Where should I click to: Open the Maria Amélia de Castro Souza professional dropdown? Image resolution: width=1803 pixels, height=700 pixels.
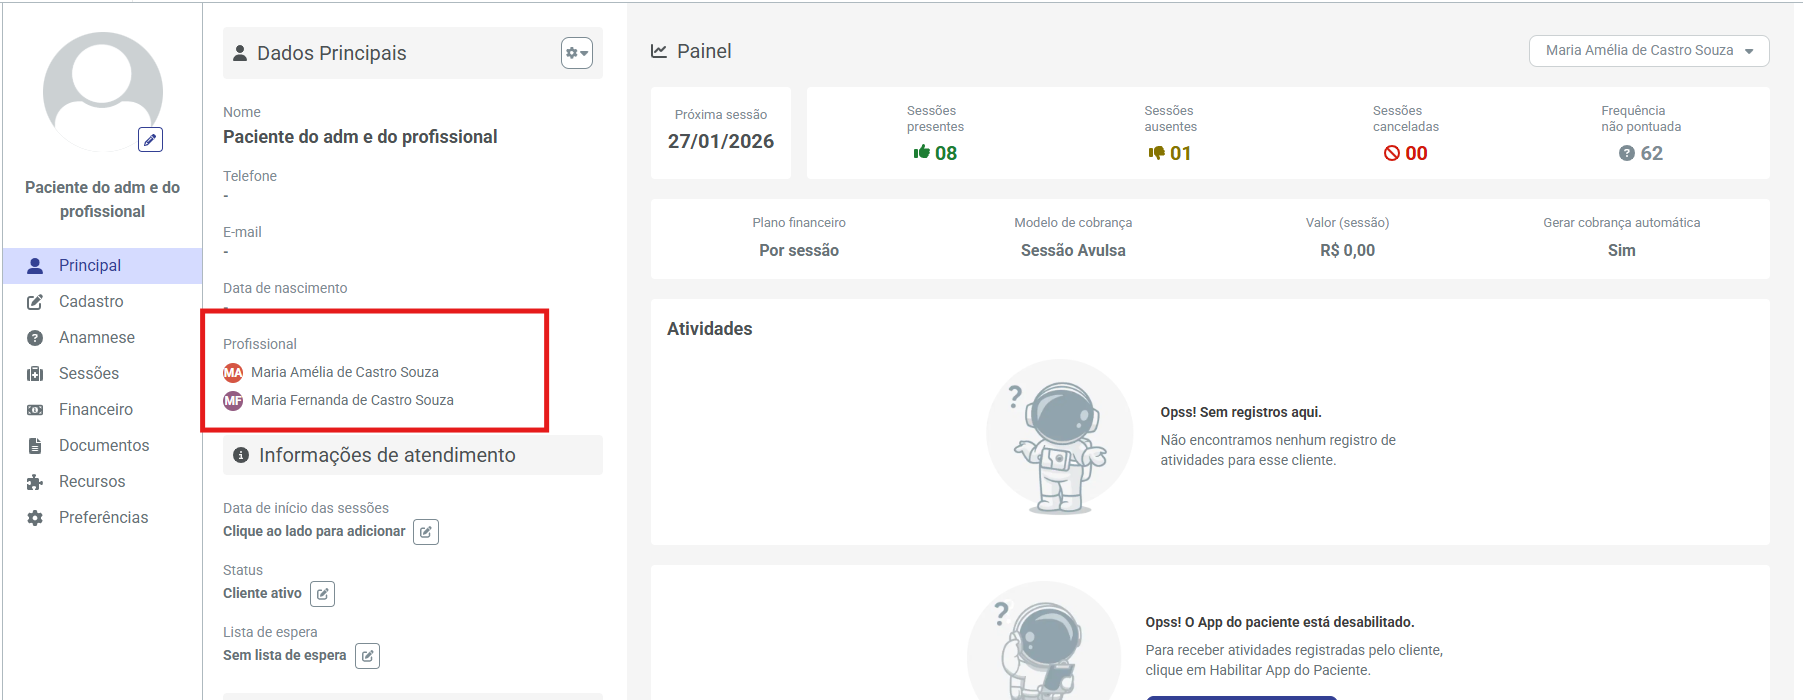(x=1649, y=51)
